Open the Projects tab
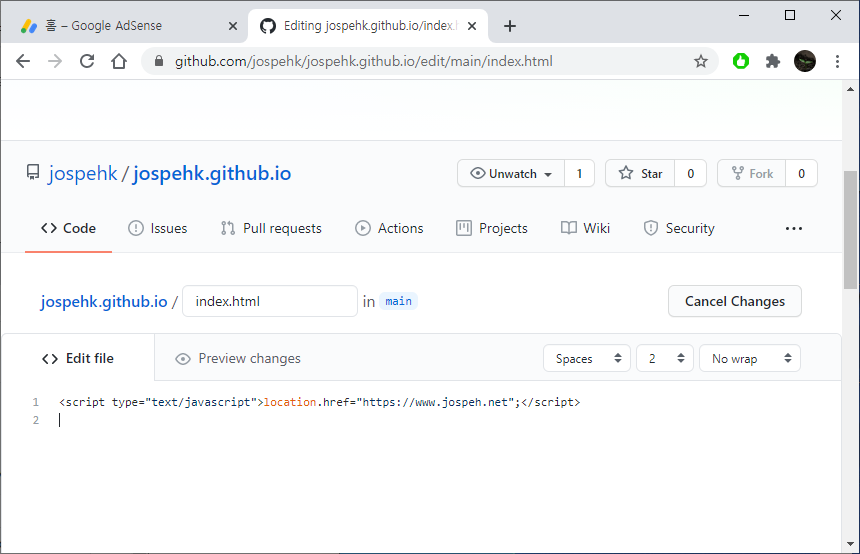 [492, 228]
